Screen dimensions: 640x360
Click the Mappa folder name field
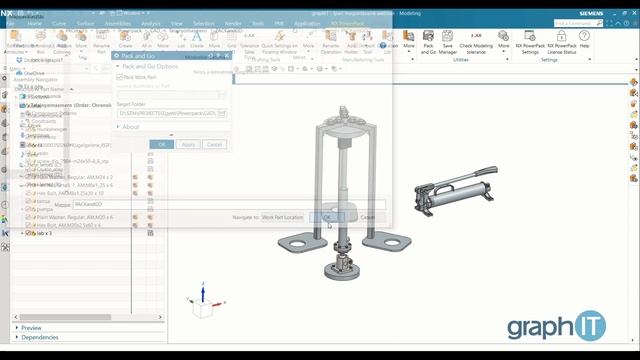point(229,204)
